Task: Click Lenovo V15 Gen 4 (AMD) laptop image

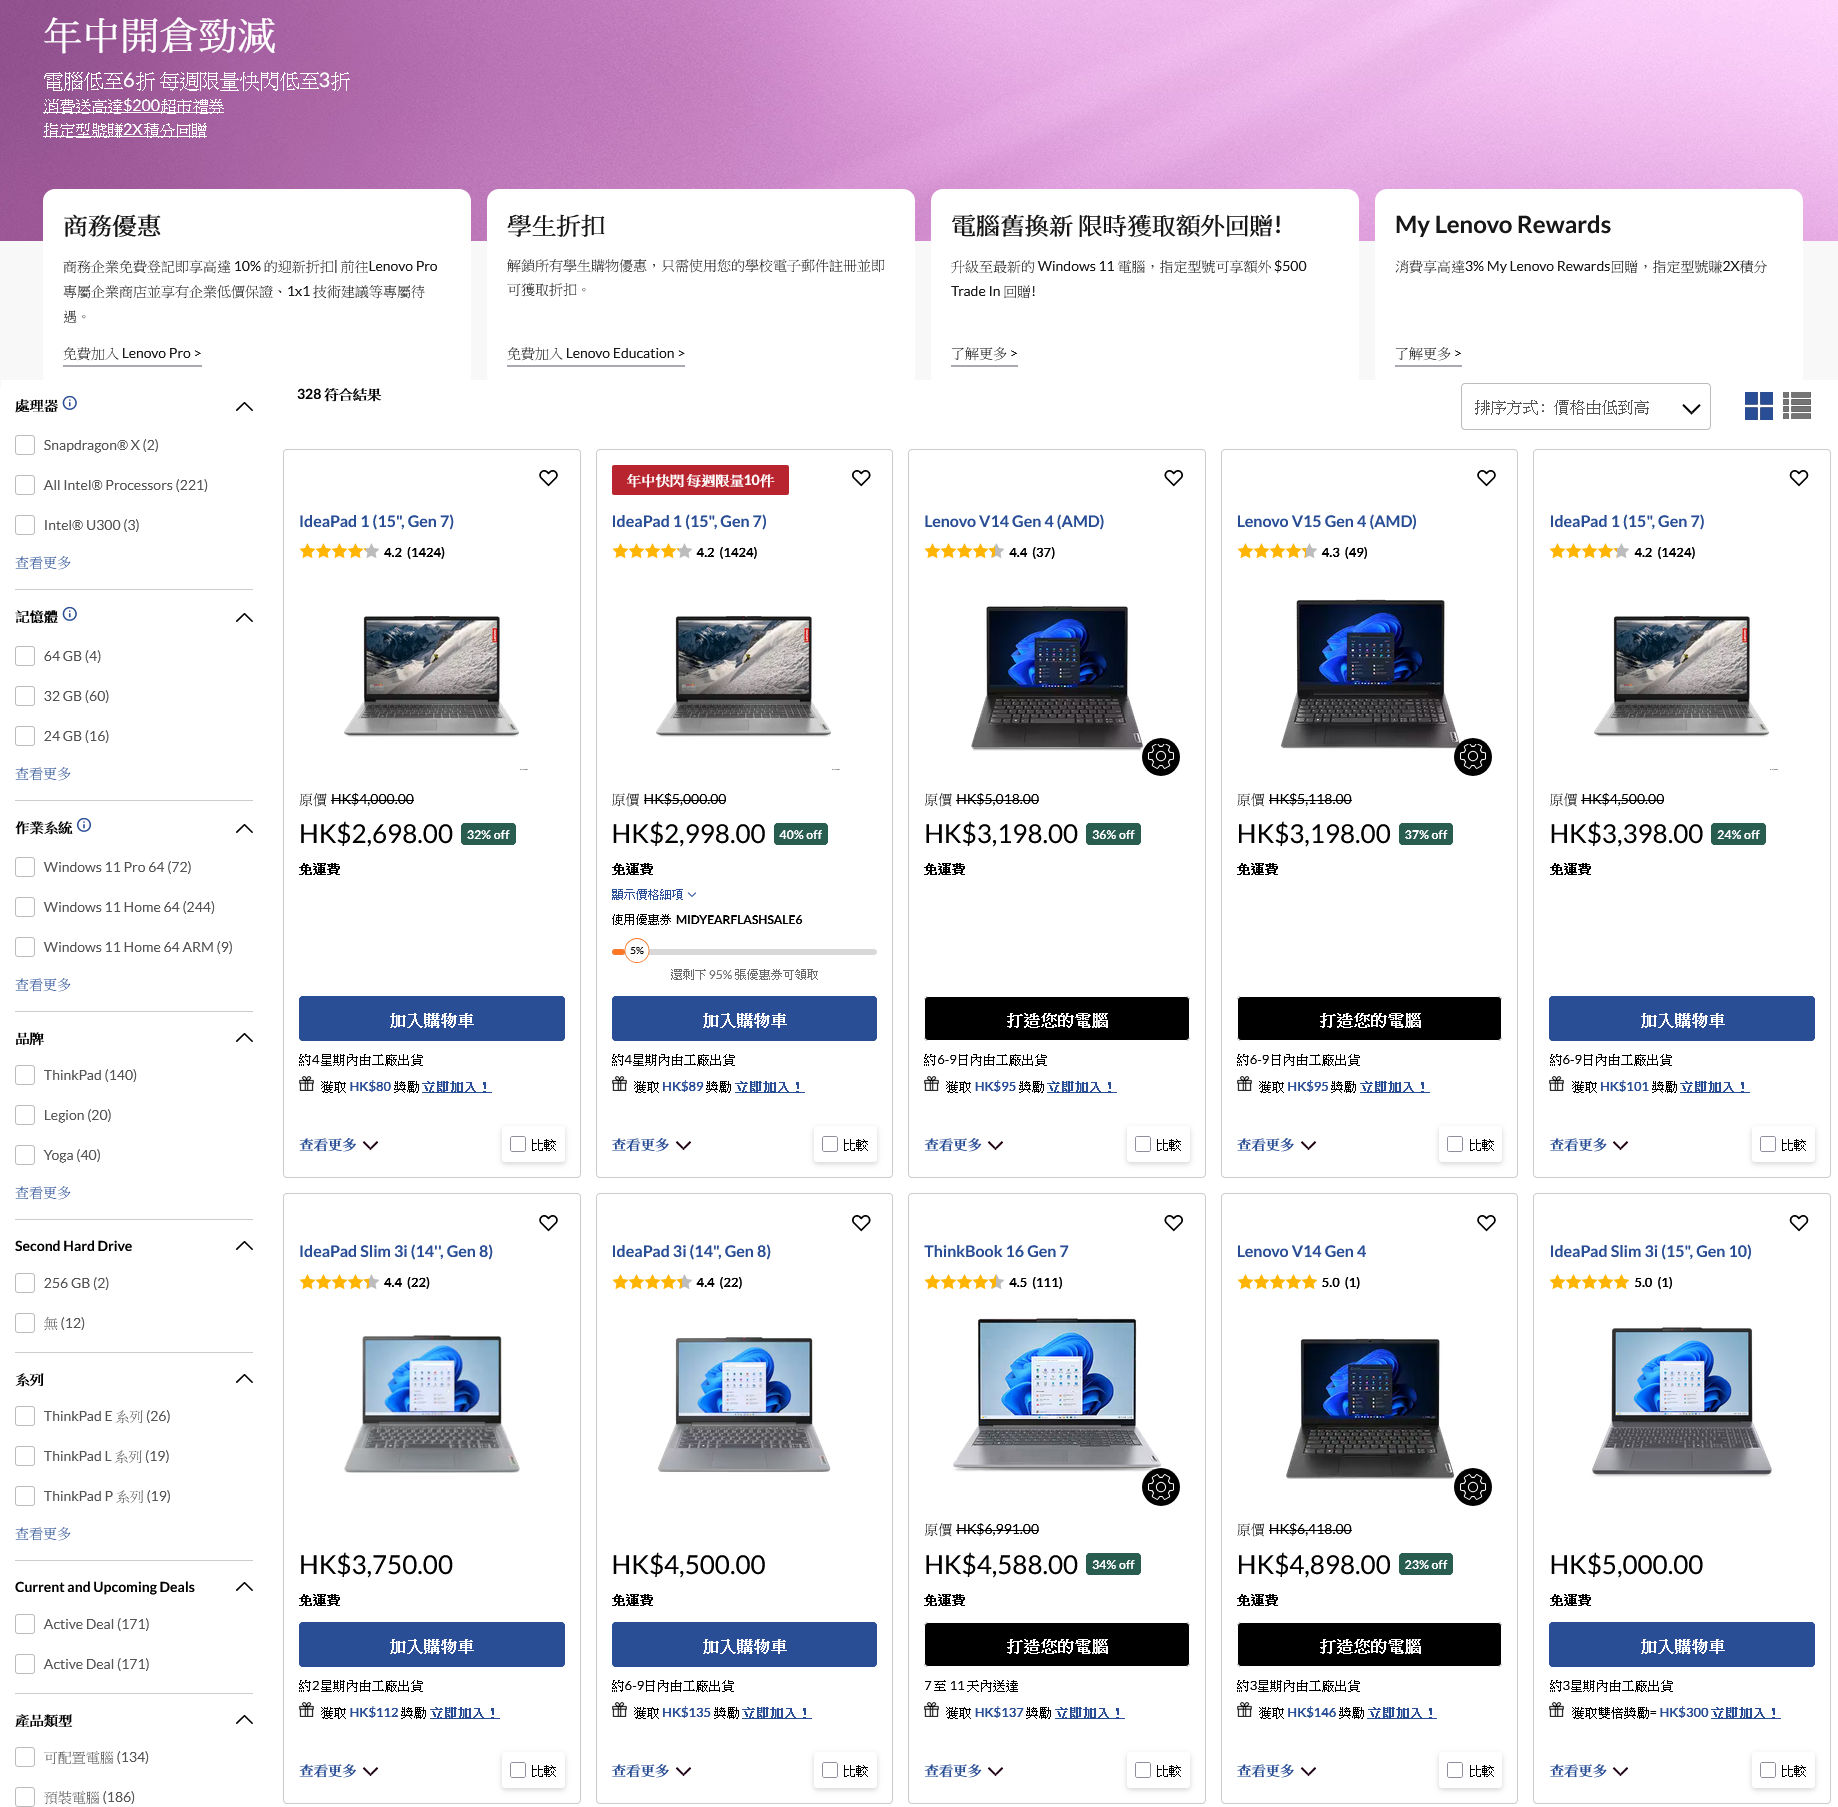Action: pyautogui.click(x=1369, y=673)
